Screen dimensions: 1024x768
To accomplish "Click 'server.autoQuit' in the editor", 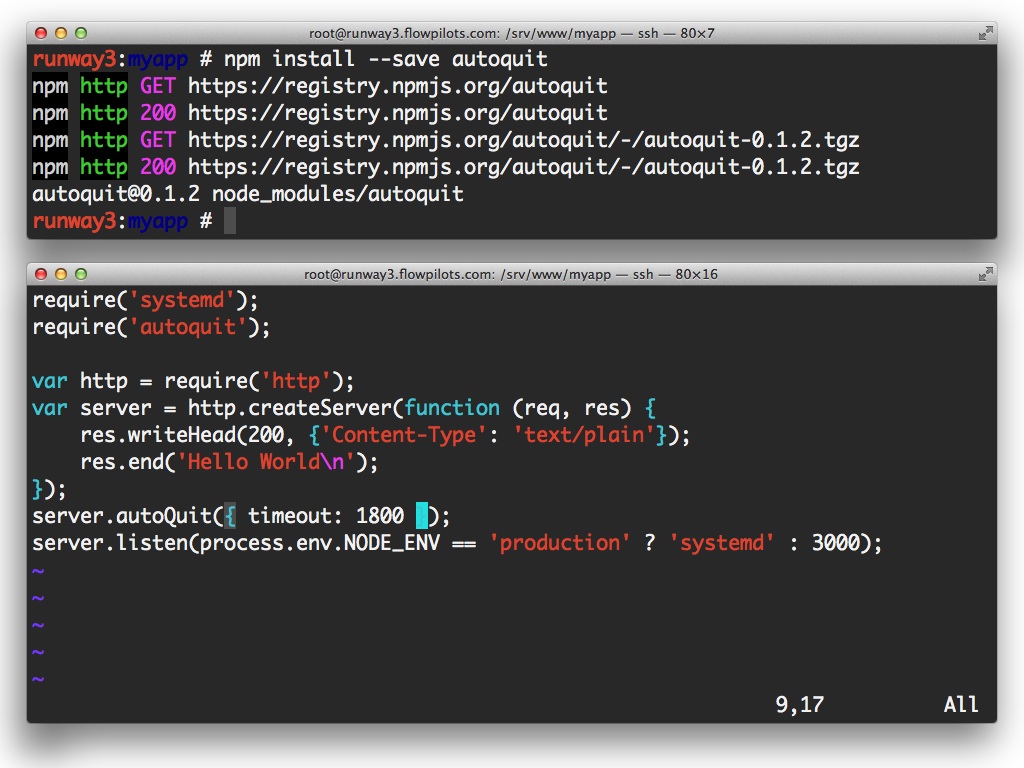I will click(x=121, y=516).
